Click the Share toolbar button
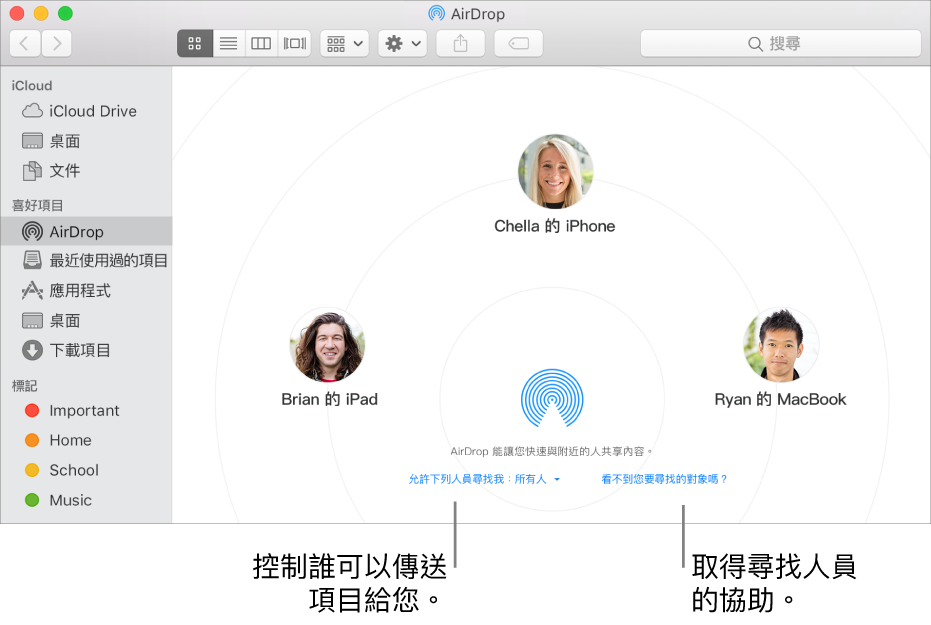Viewport: 931px width, 625px height. pyautogui.click(x=460, y=43)
